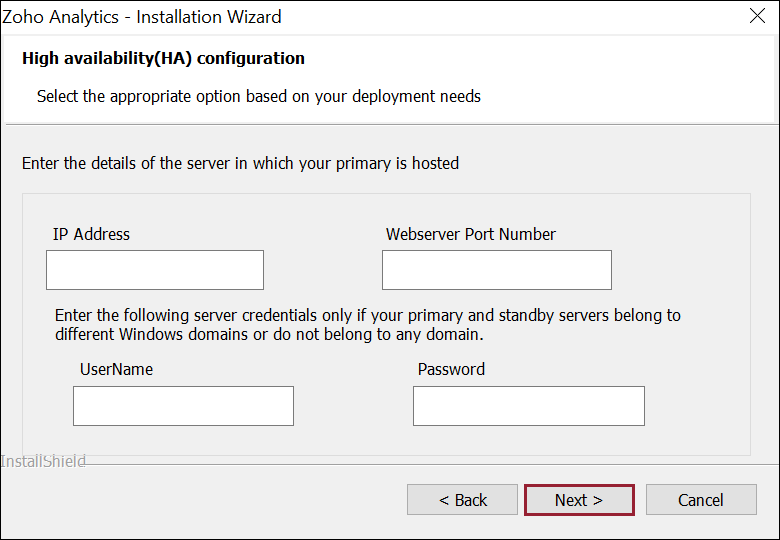
Task: Close the Installation Wizard window
Action: point(757,16)
